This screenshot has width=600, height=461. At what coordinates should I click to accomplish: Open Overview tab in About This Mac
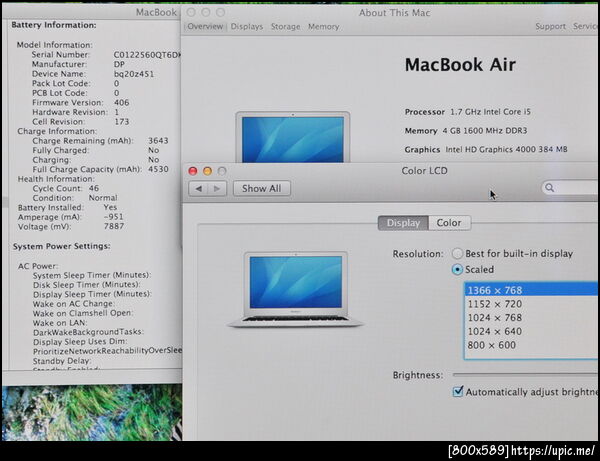(205, 26)
